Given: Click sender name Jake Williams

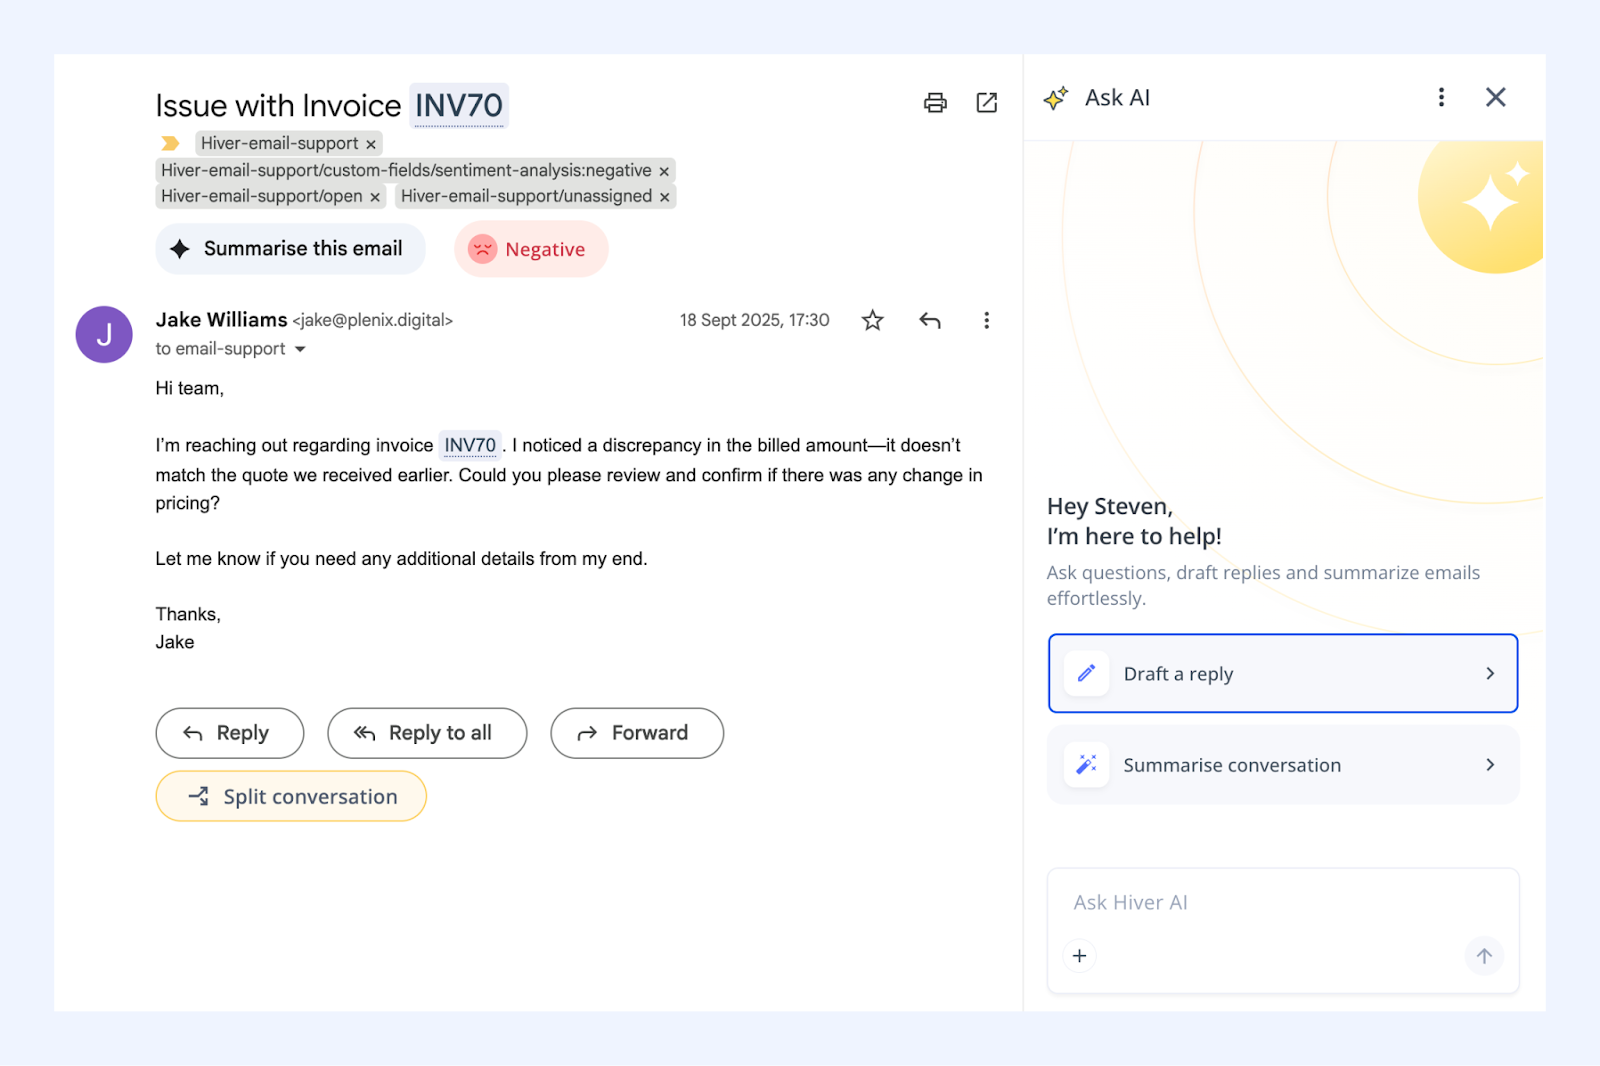Looking at the screenshot, I should click(x=221, y=320).
